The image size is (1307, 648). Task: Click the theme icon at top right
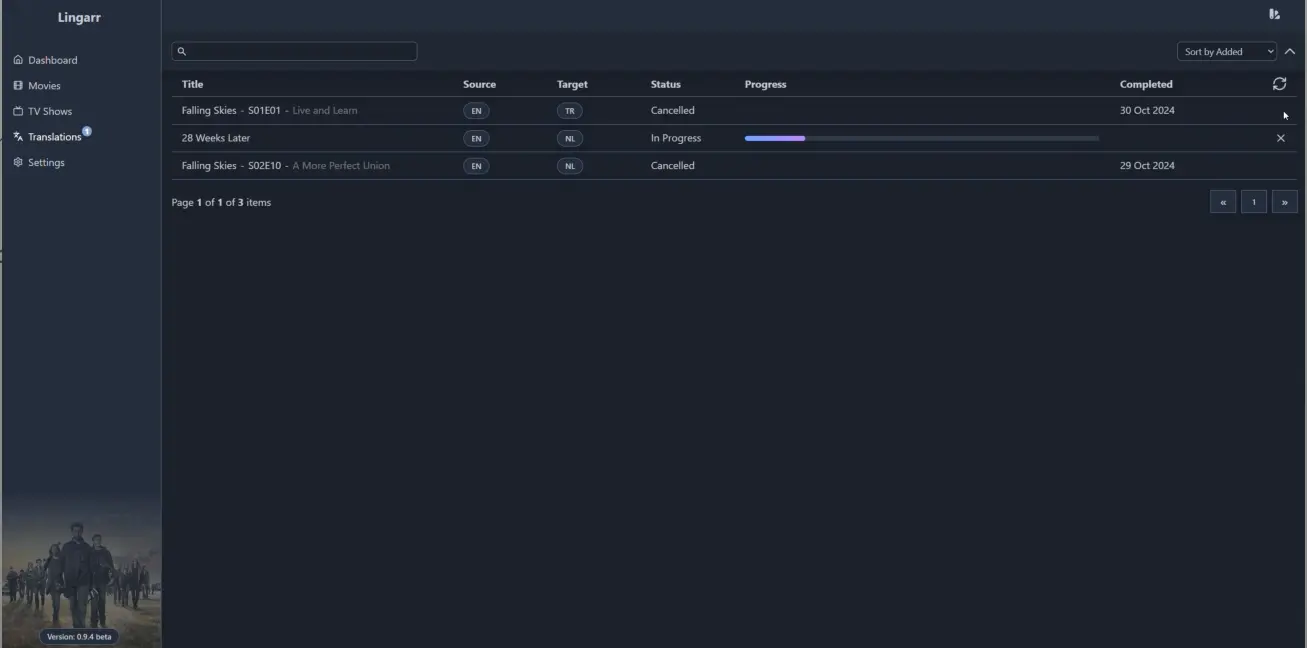click(1273, 14)
